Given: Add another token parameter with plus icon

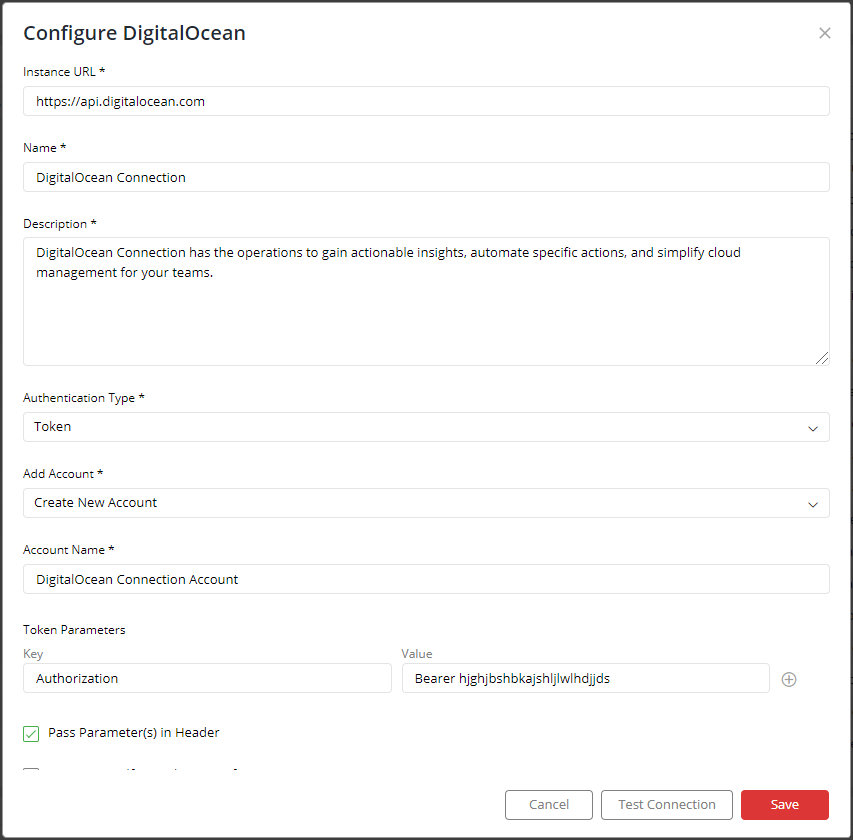Looking at the screenshot, I should 789,679.
